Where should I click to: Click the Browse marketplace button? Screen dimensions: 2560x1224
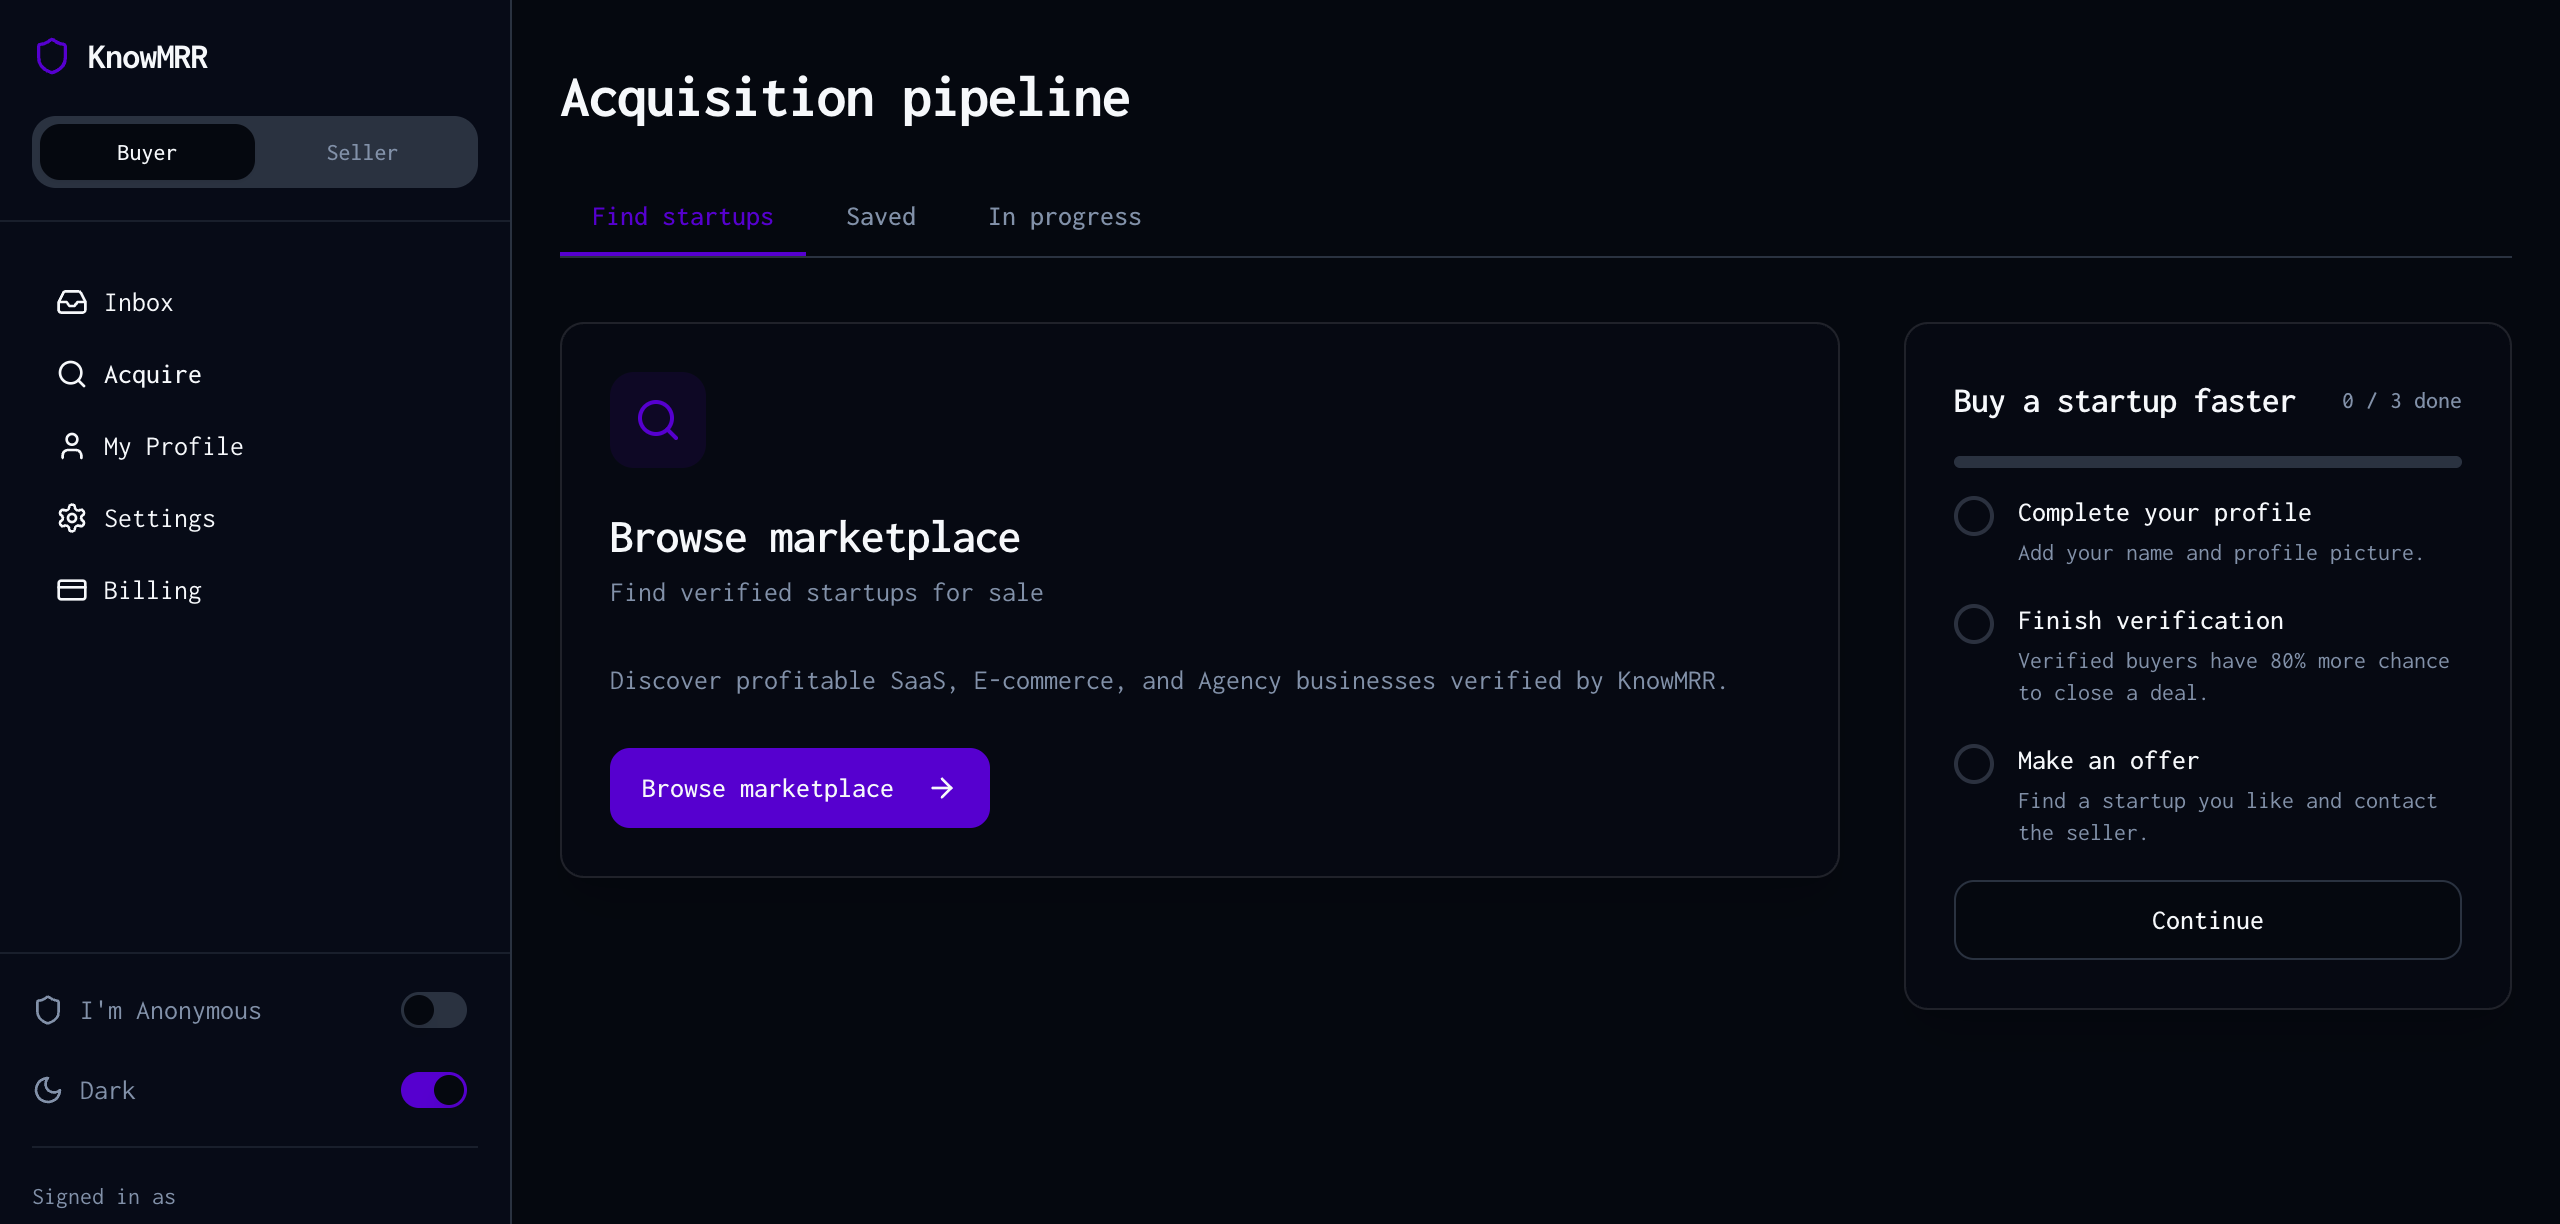click(800, 788)
